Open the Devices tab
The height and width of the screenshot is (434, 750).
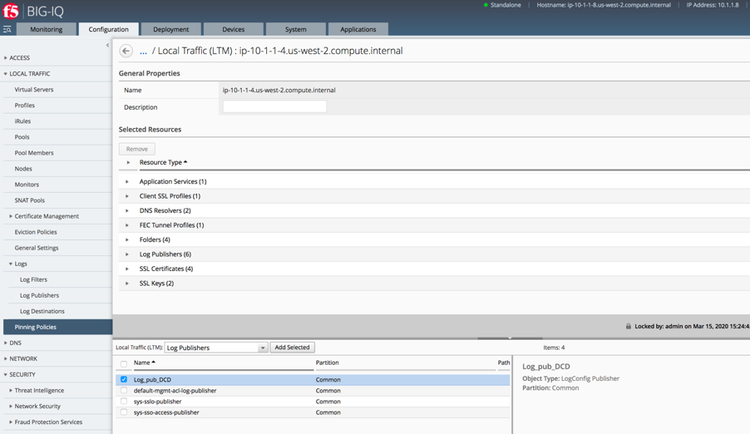[x=231, y=30]
